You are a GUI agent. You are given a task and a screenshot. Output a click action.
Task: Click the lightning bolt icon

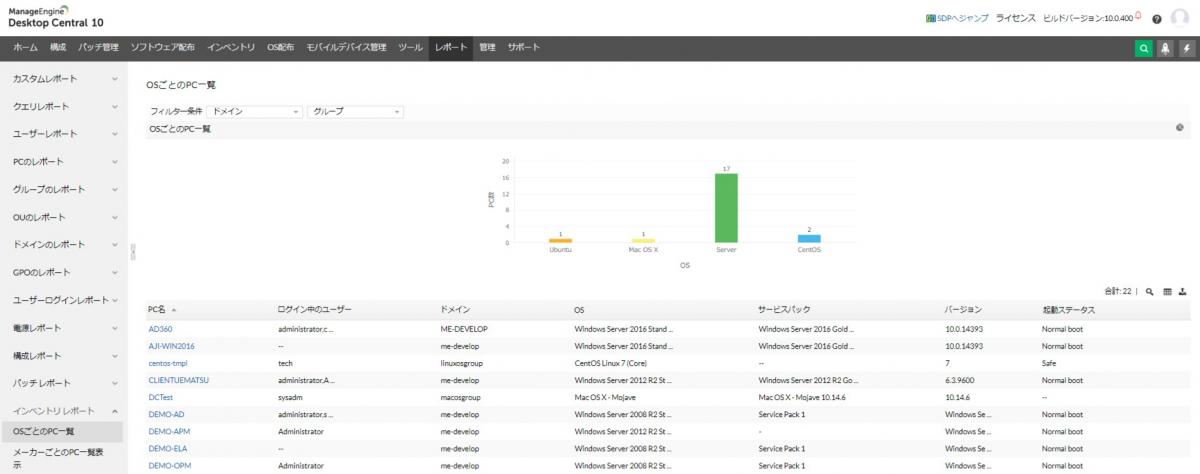click(1186, 49)
